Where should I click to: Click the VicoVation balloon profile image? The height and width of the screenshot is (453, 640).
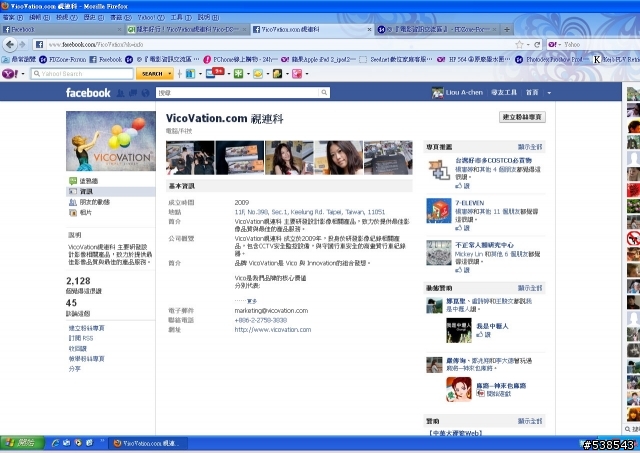(x=111, y=141)
